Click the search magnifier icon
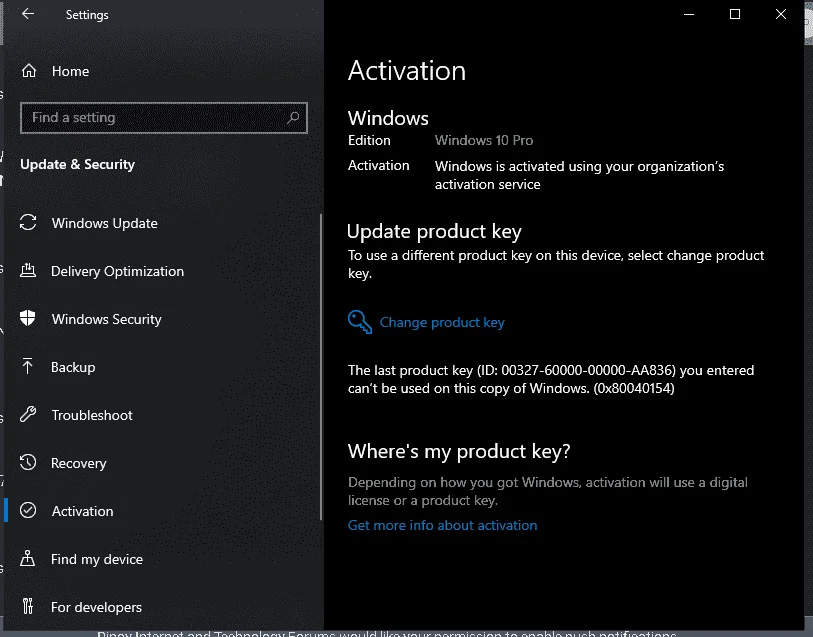This screenshot has width=813, height=637. click(x=293, y=118)
